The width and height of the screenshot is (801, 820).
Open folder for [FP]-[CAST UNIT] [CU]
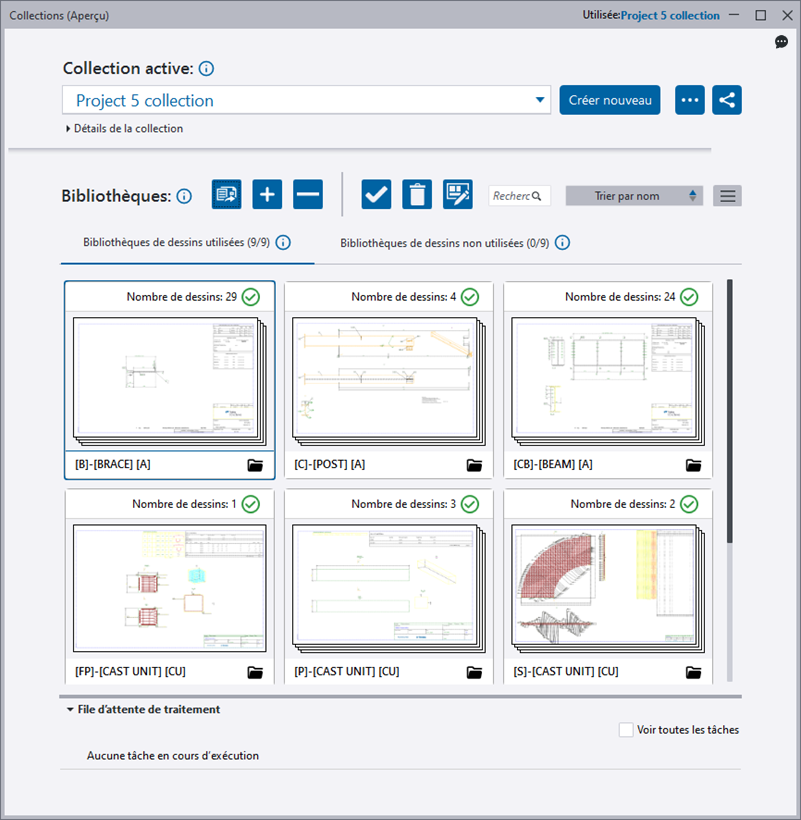(x=255, y=672)
